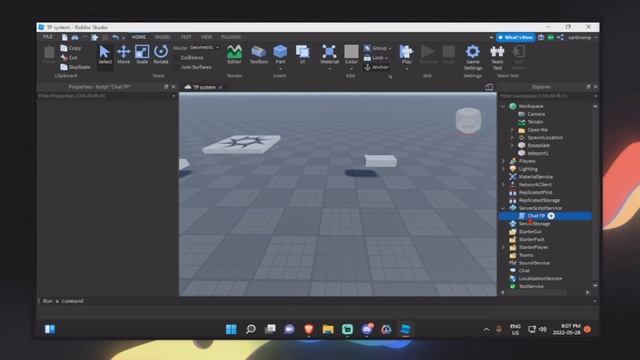Image resolution: width=640 pixels, height=360 pixels.
Task: Open Windows taskbar Search
Action: [251, 329]
